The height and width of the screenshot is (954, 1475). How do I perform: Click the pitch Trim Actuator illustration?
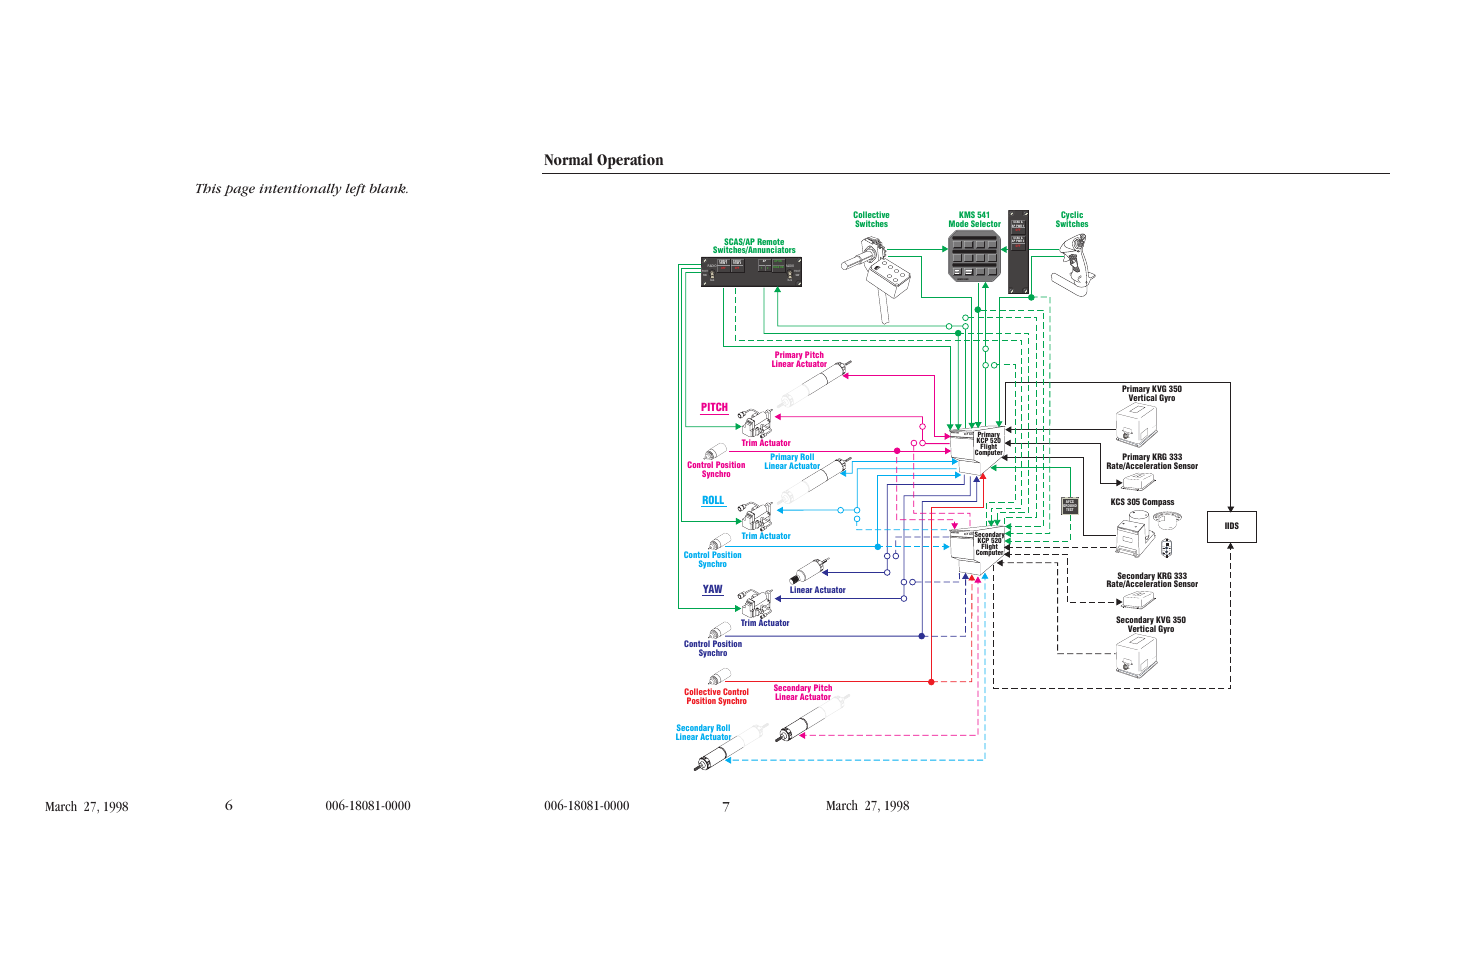(758, 421)
